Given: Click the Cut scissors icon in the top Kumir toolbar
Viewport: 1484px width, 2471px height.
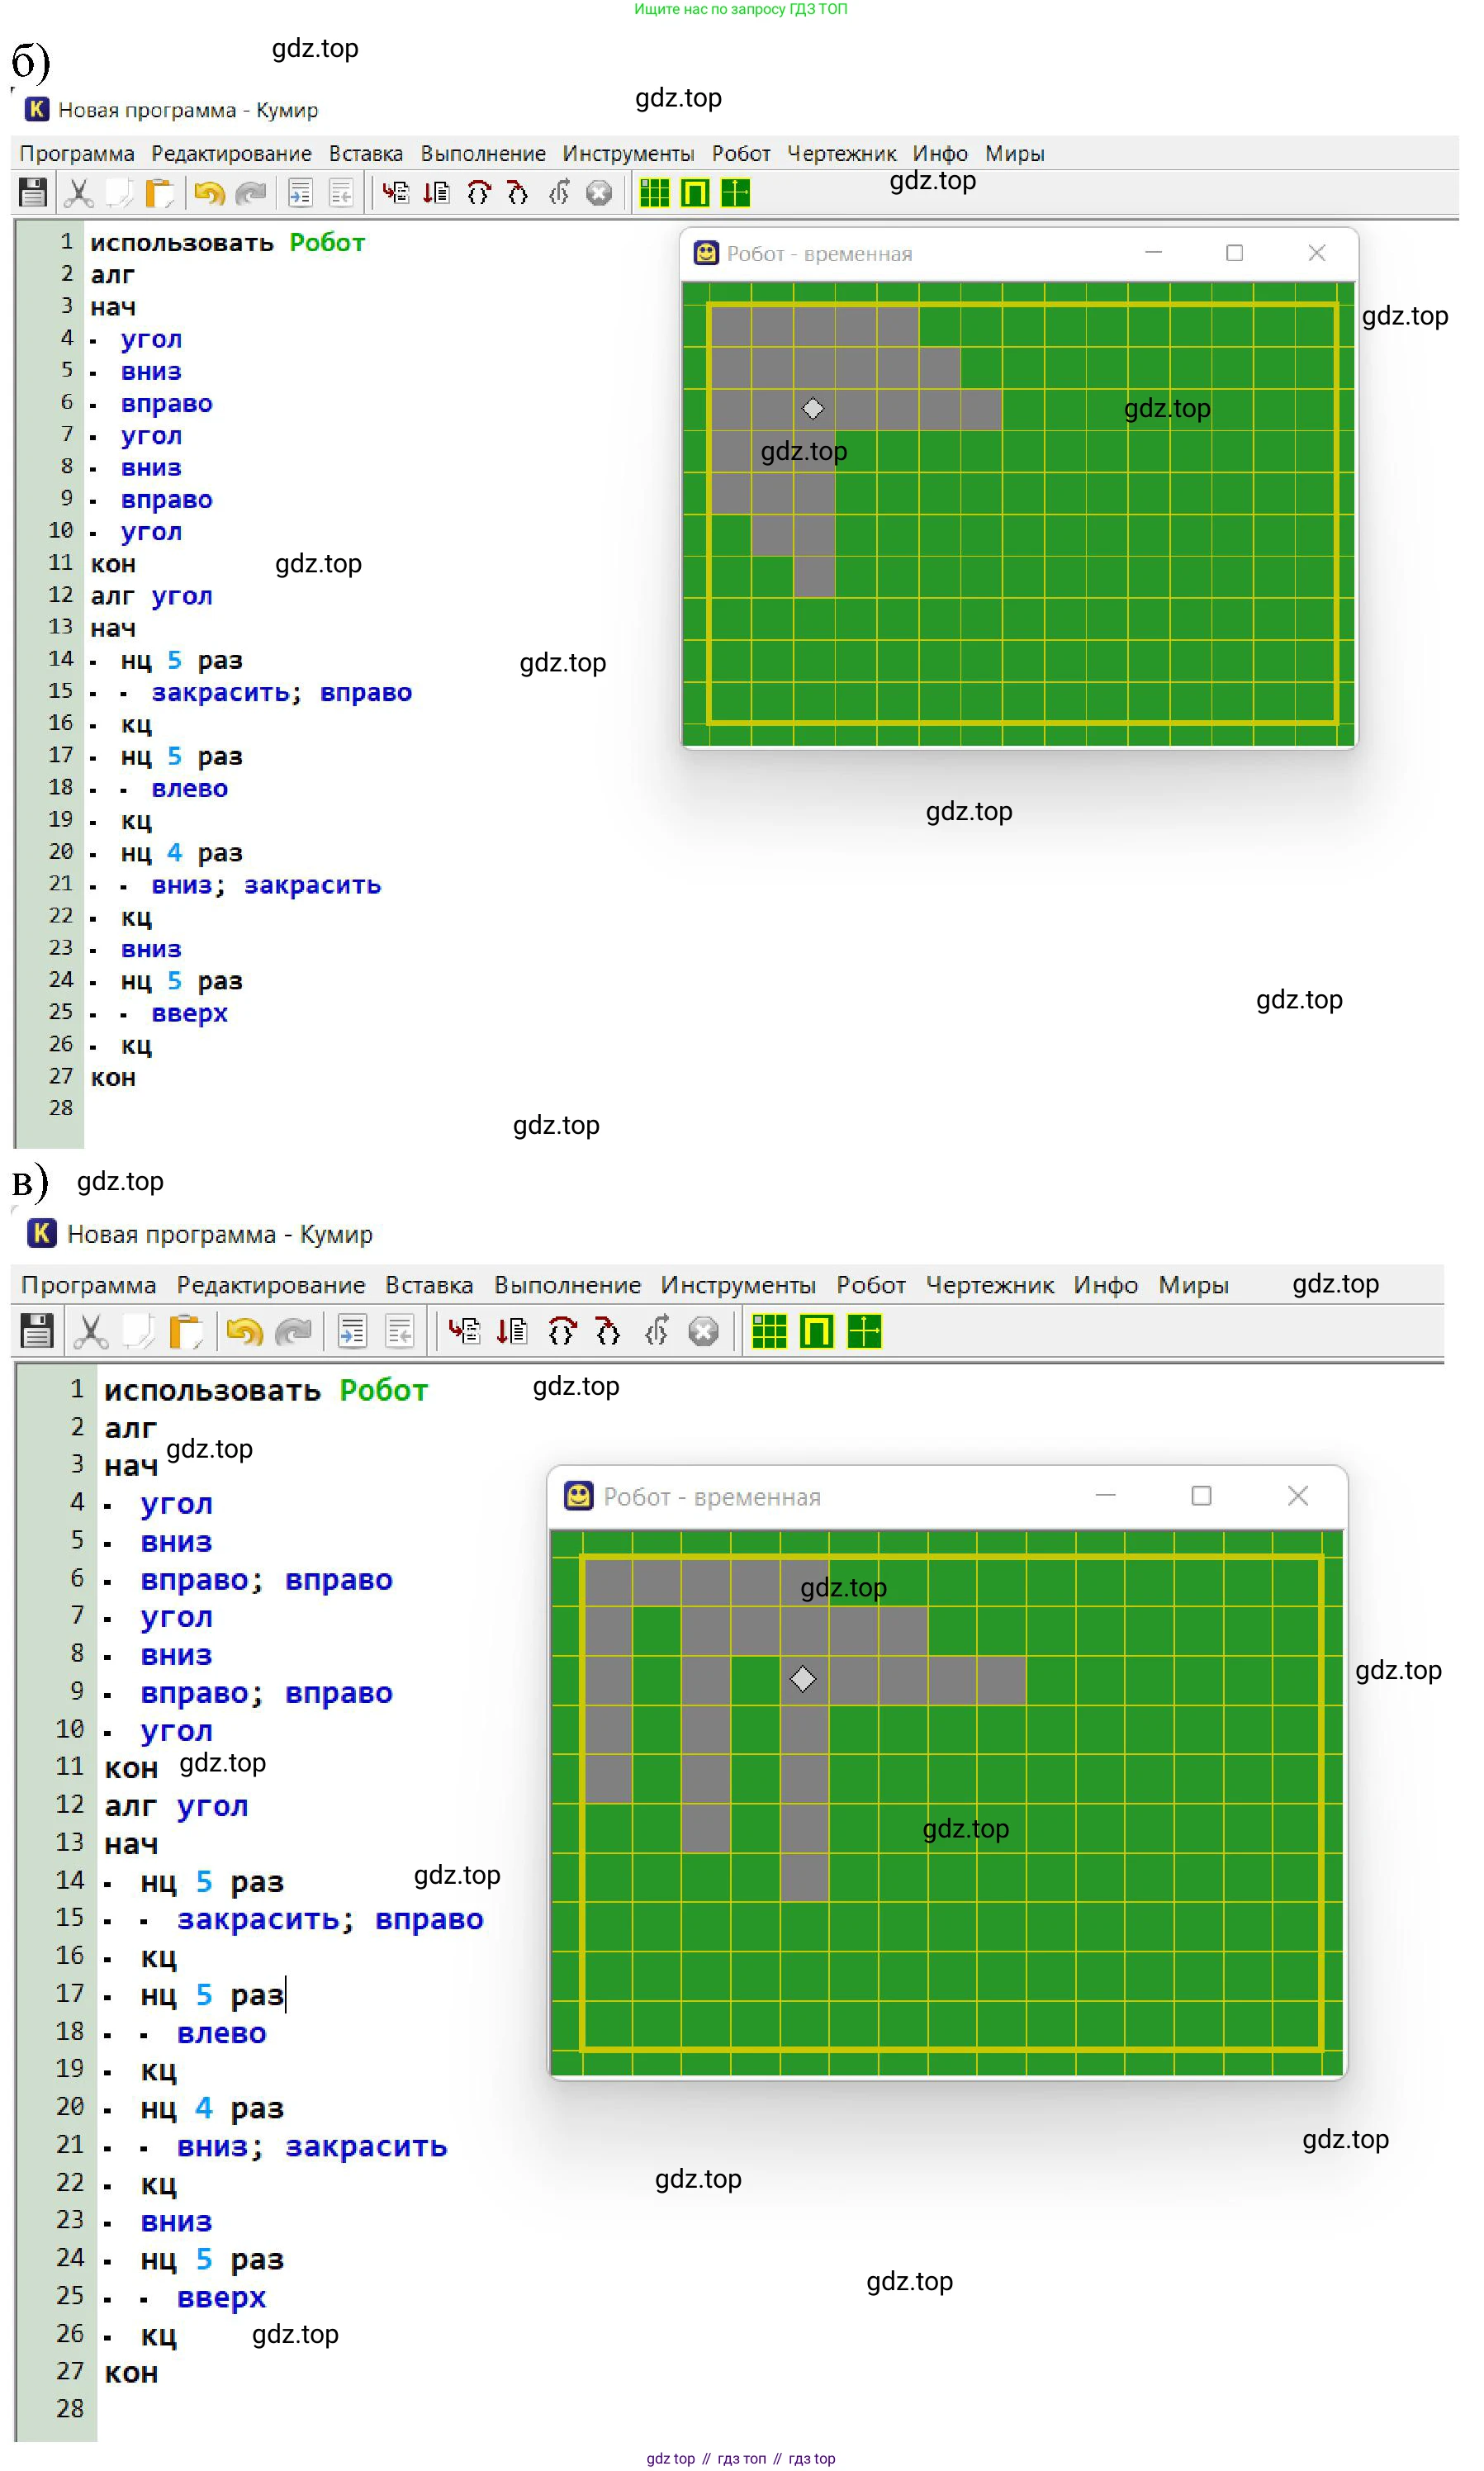Looking at the screenshot, I should tap(78, 192).
